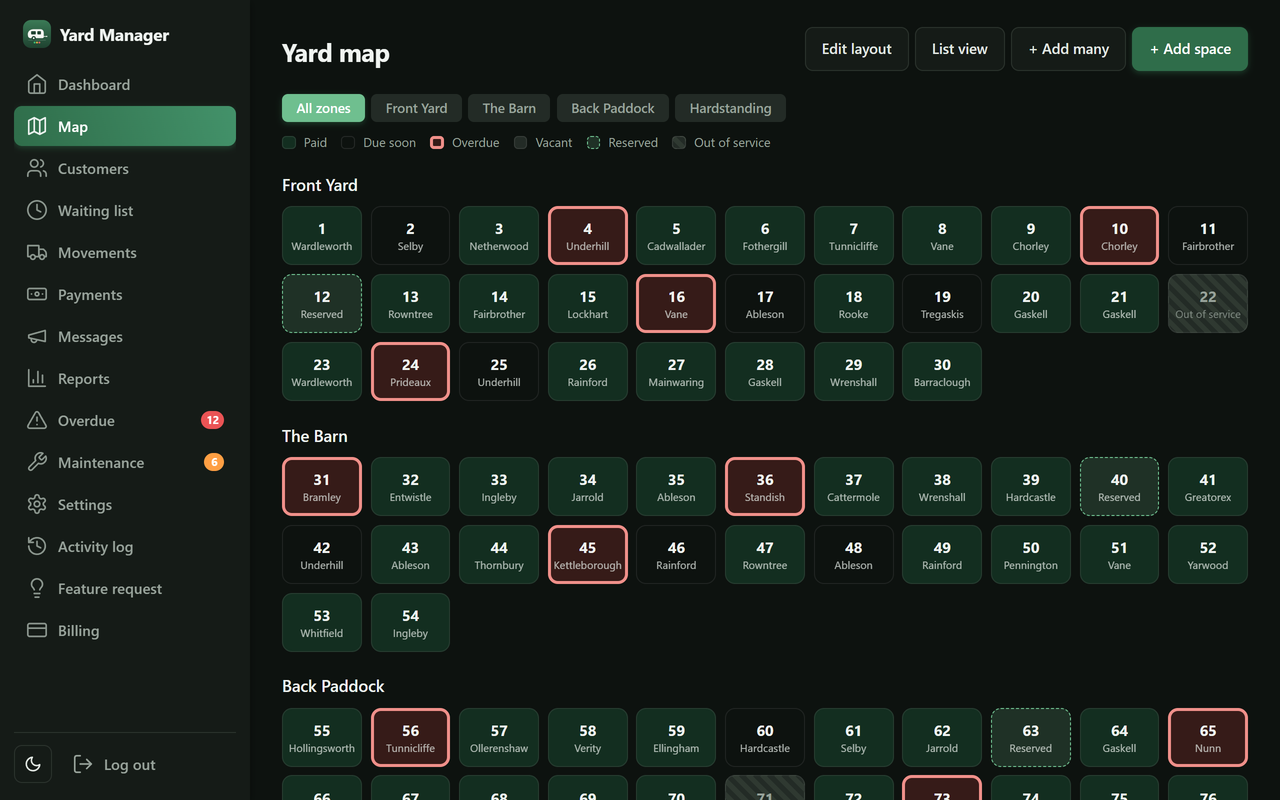Click the Vacant legend swatch
The height and width of the screenshot is (800, 1280).
click(520, 143)
